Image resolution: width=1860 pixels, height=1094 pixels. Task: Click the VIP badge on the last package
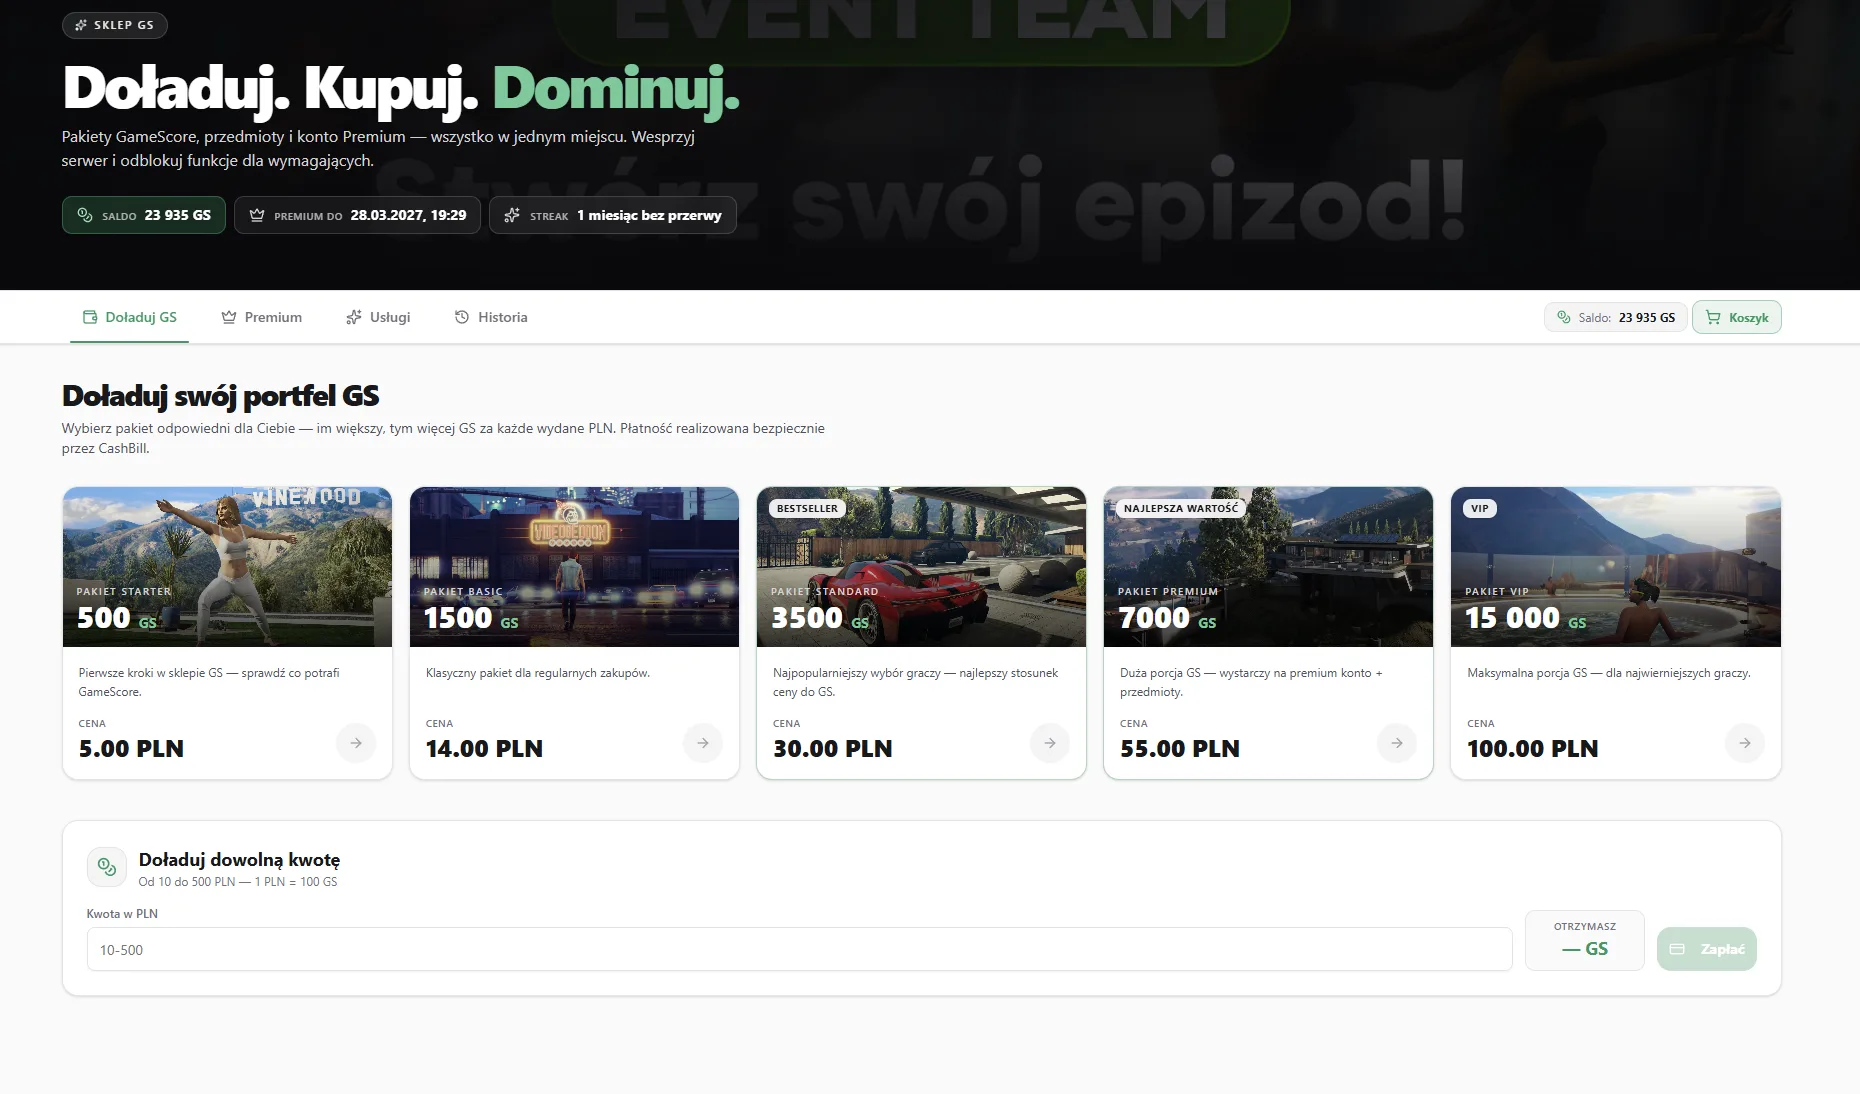1480,508
